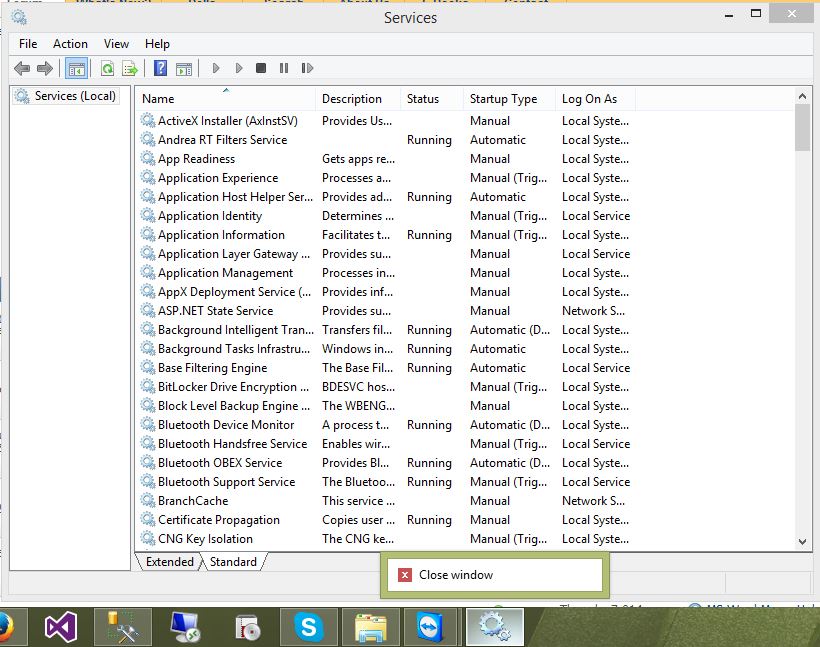Switch to the Standard tab
The width and height of the screenshot is (820, 647).
[x=233, y=562]
